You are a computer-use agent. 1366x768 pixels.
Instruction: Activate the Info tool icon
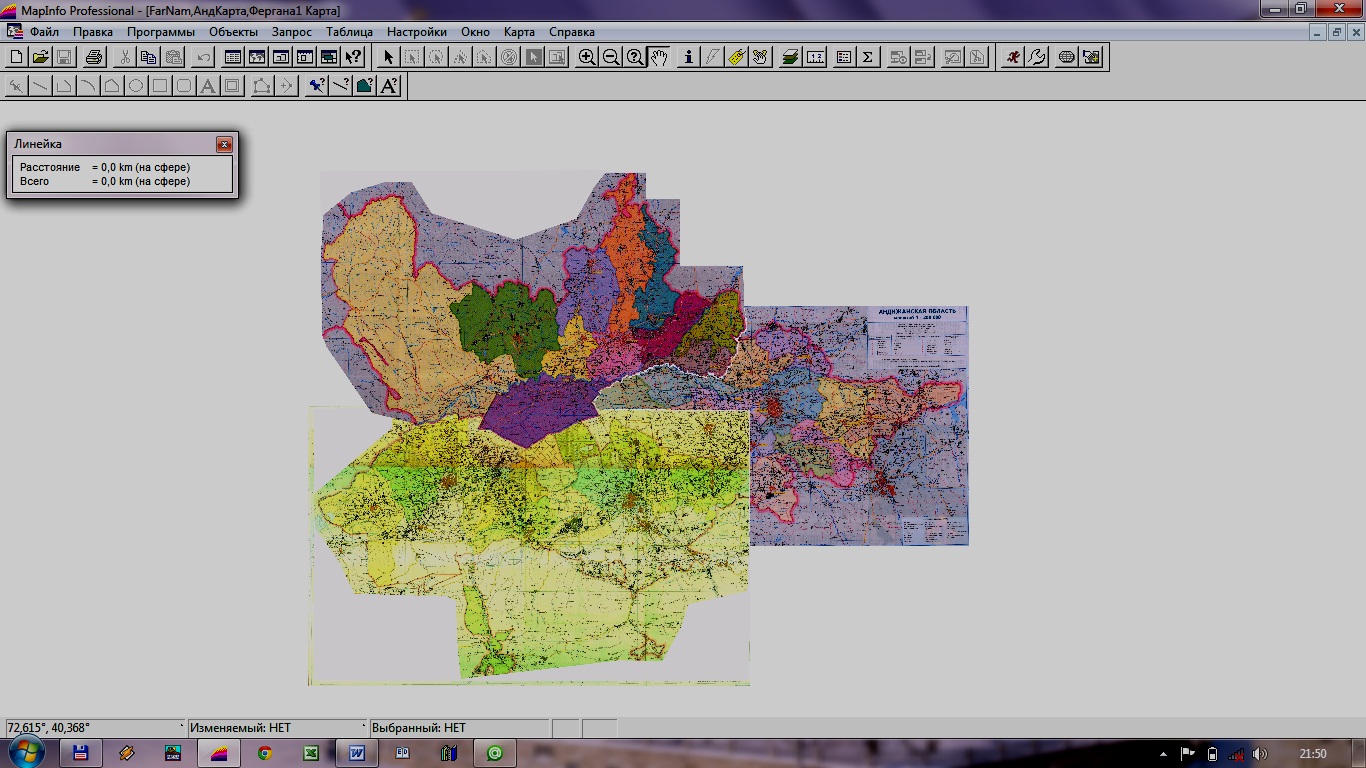[x=687, y=57]
